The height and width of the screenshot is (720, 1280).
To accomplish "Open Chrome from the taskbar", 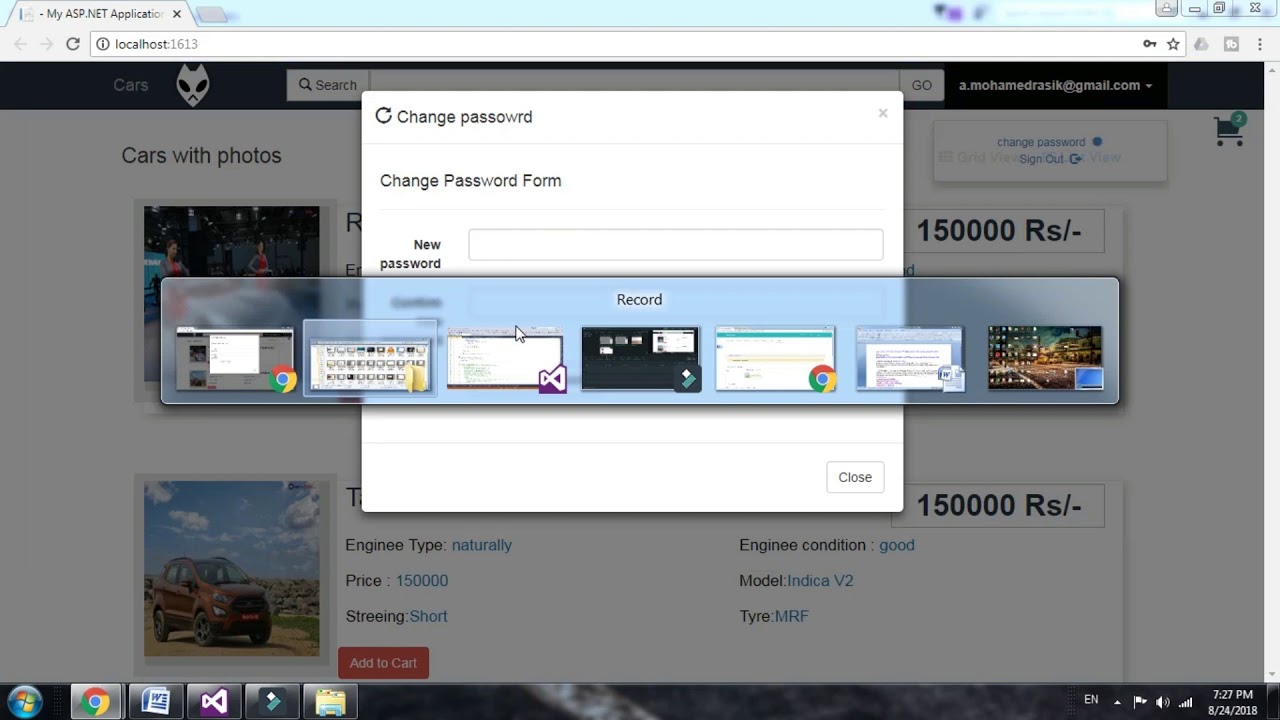I will click(x=96, y=702).
